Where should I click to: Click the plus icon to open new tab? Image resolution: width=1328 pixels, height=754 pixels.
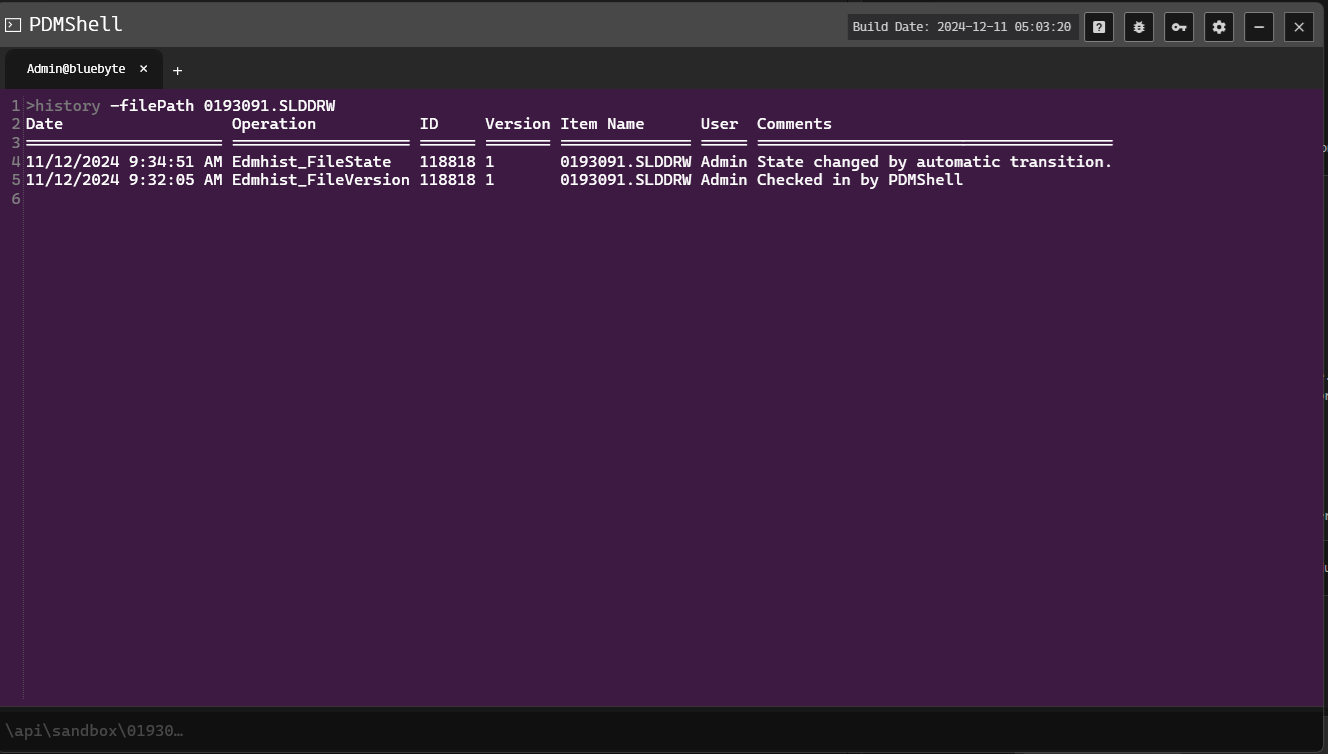(x=177, y=70)
